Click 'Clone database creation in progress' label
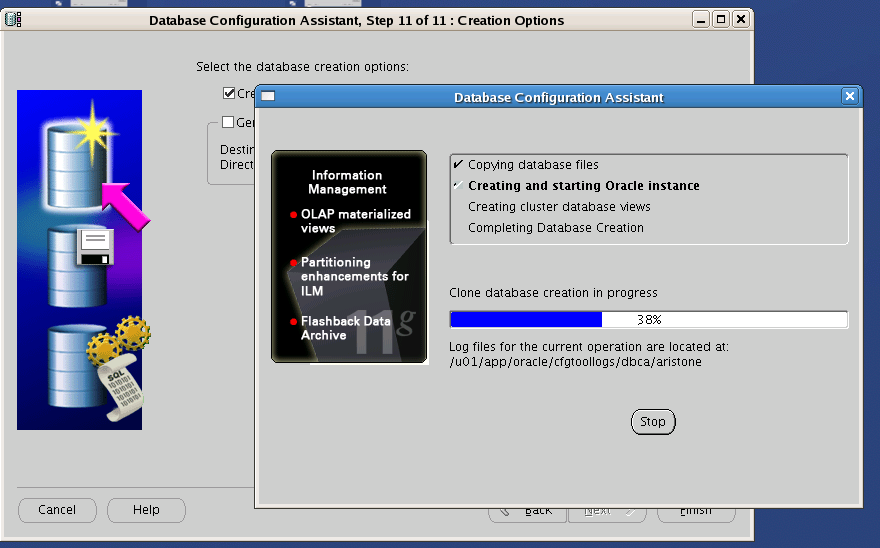The width and height of the screenshot is (880, 548). pyautogui.click(x=553, y=293)
